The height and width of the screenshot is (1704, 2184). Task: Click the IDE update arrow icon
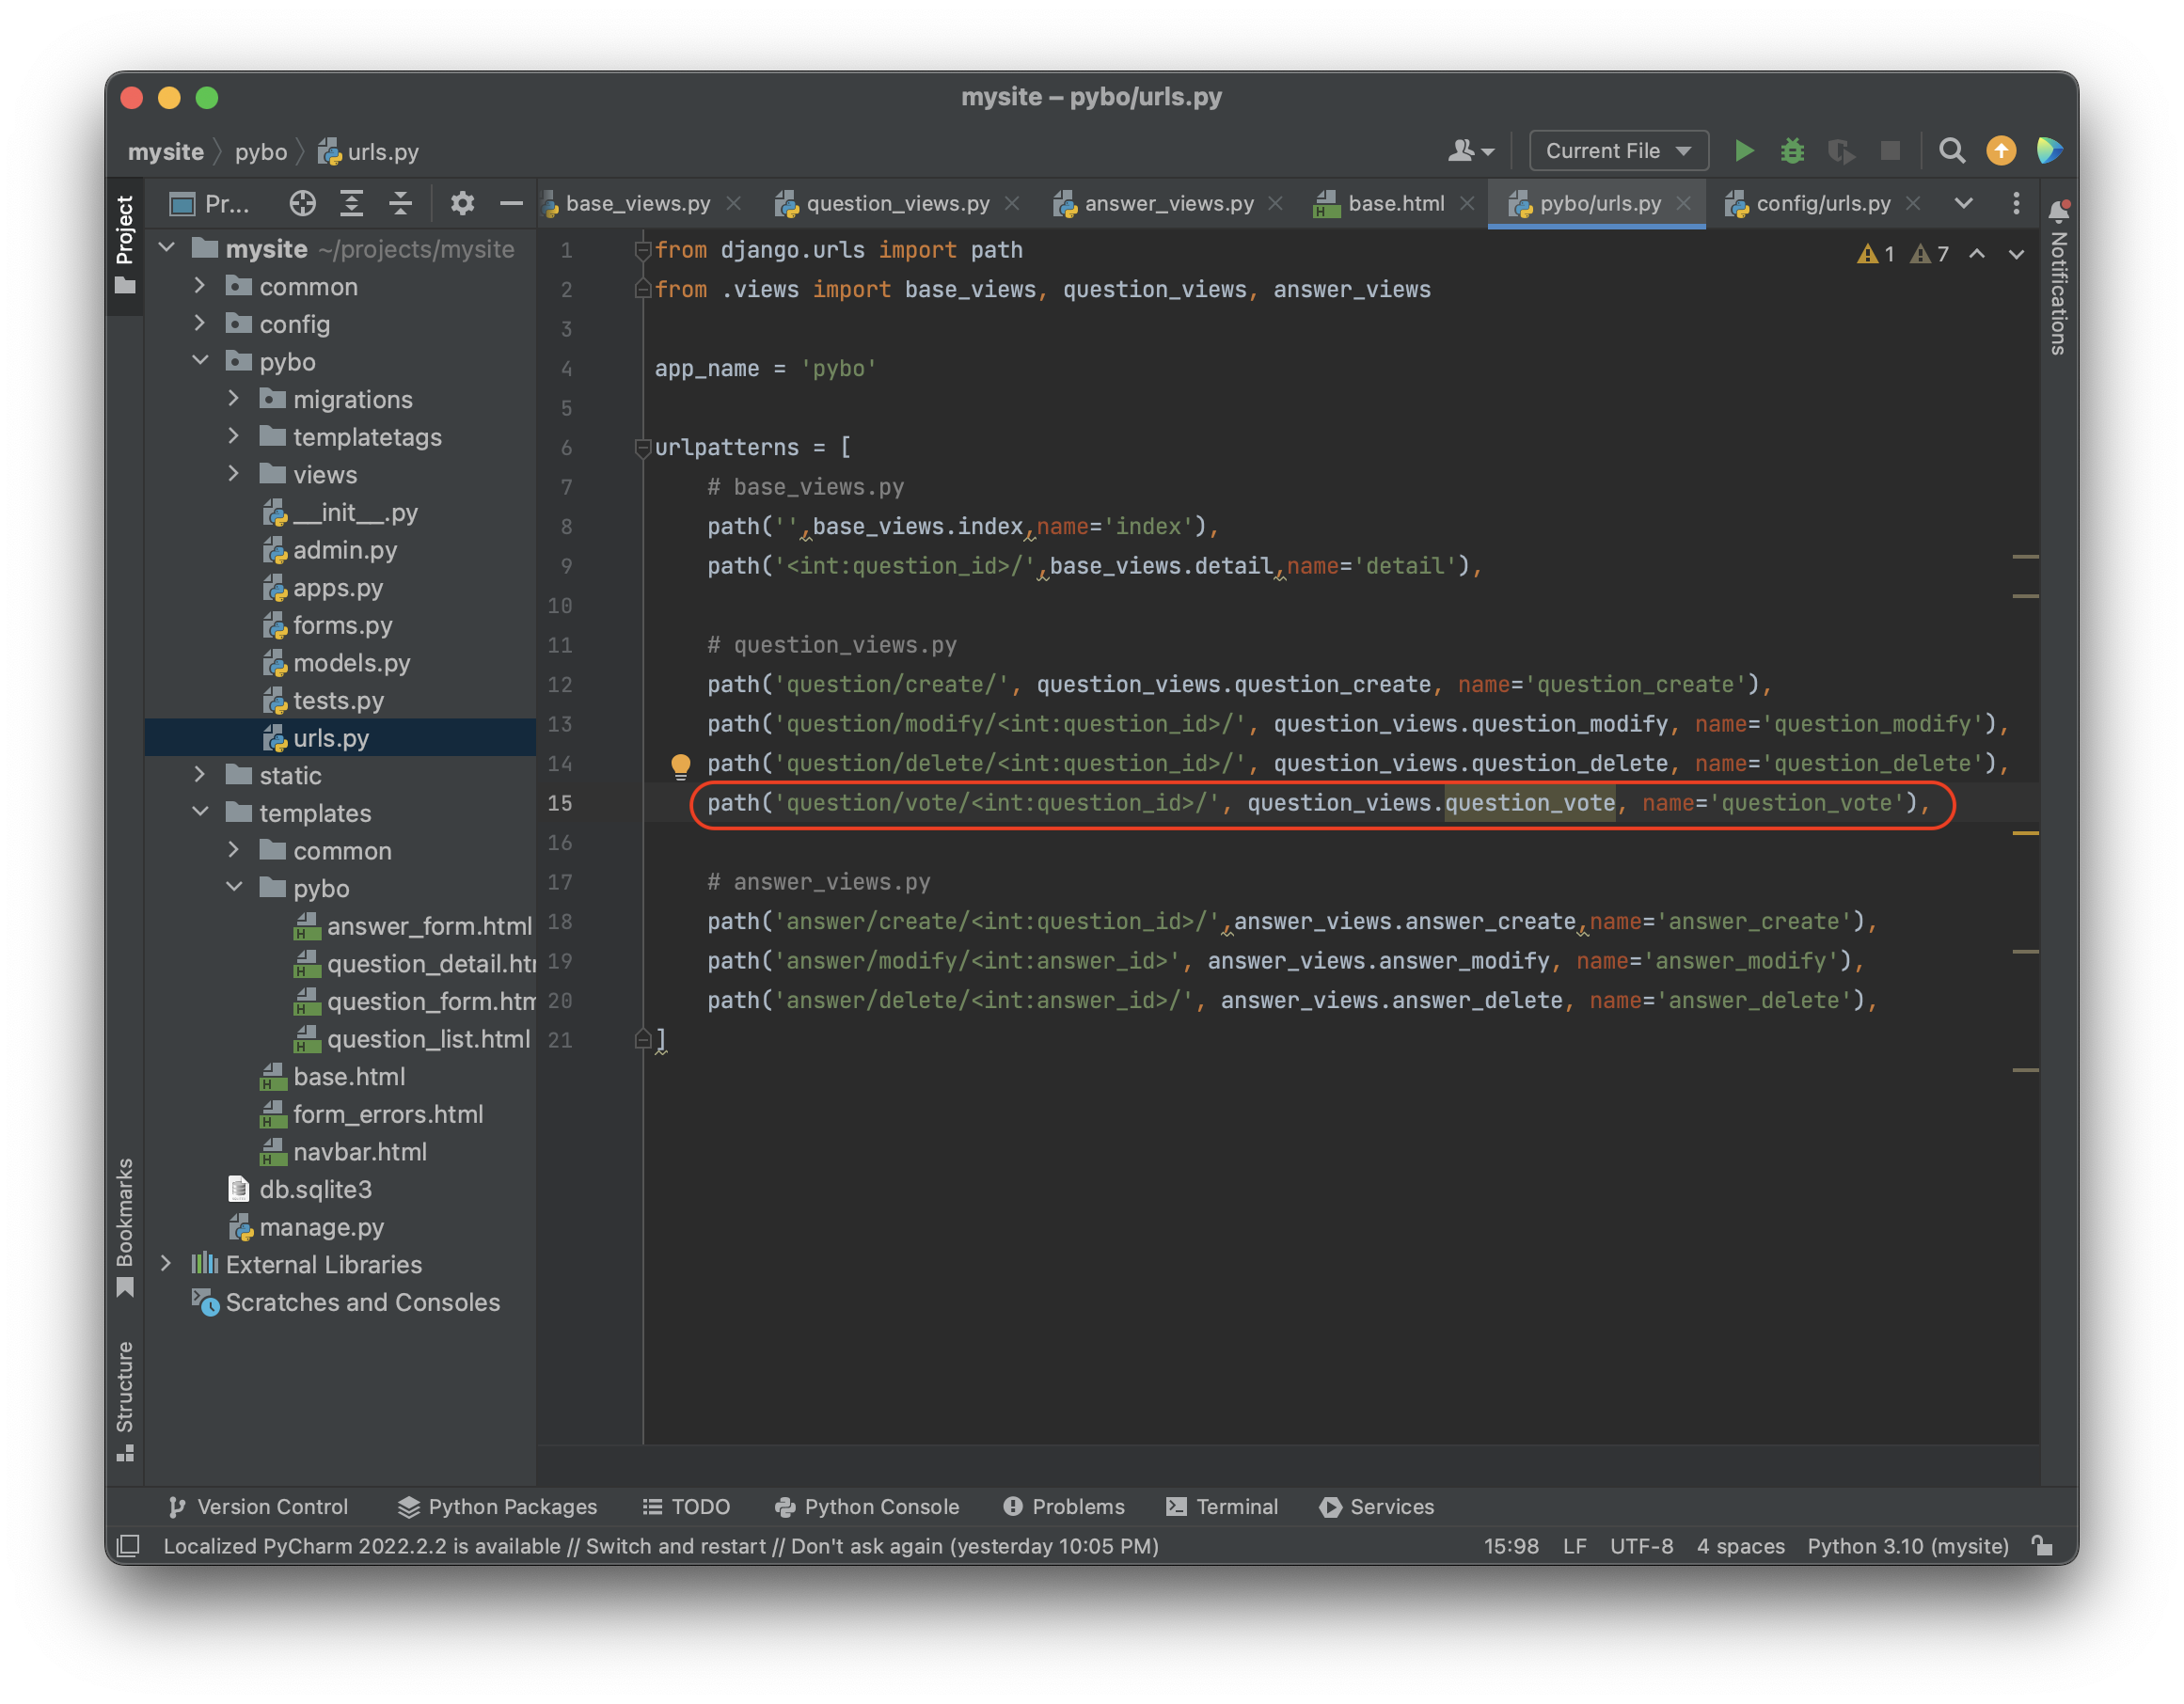(2001, 151)
